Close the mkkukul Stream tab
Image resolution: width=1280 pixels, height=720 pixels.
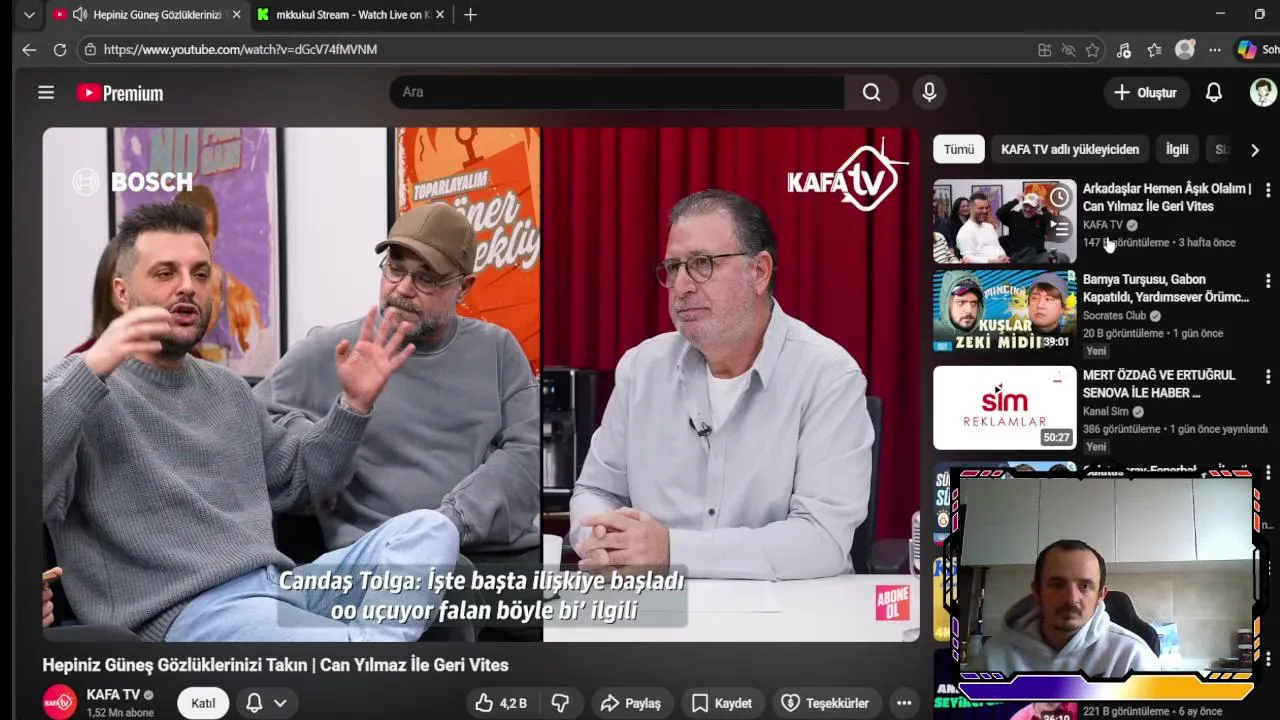tap(441, 15)
